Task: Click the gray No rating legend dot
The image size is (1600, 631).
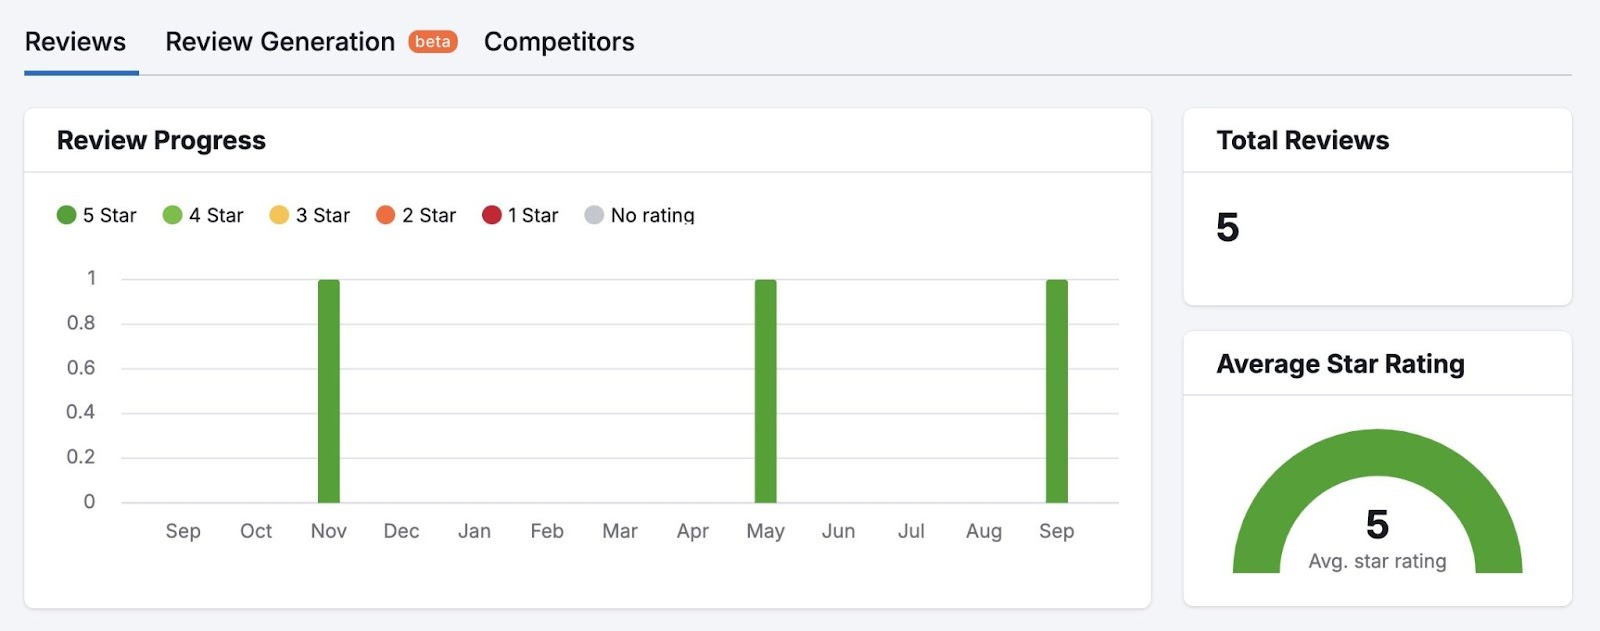Action: pyautogui.click(x=595, y=214)
